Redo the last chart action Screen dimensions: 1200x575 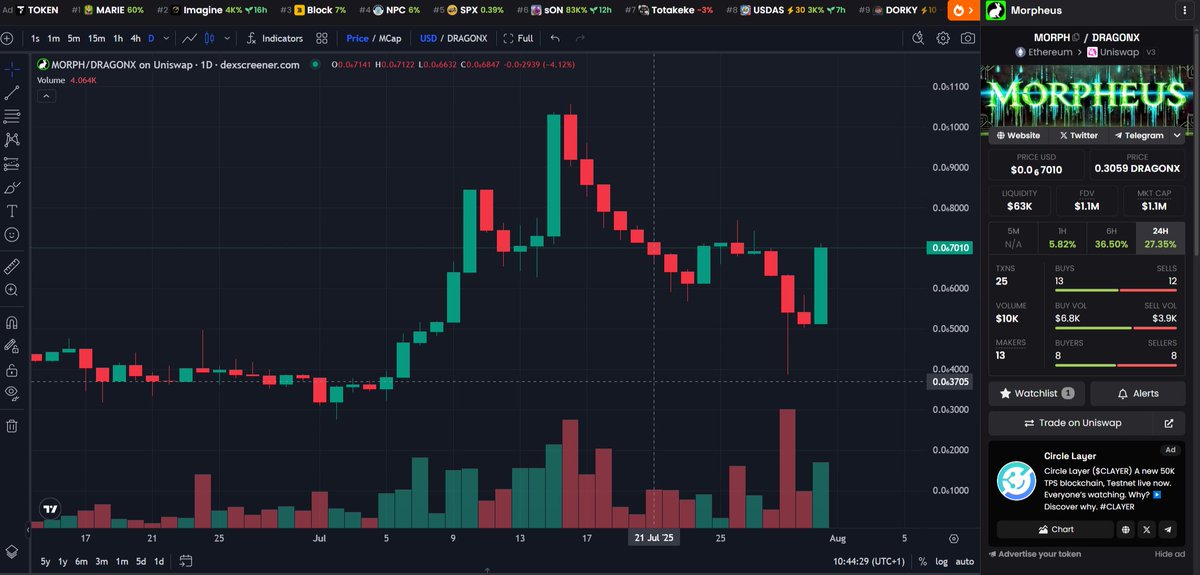pyautogui.click(x=582, y=38)
